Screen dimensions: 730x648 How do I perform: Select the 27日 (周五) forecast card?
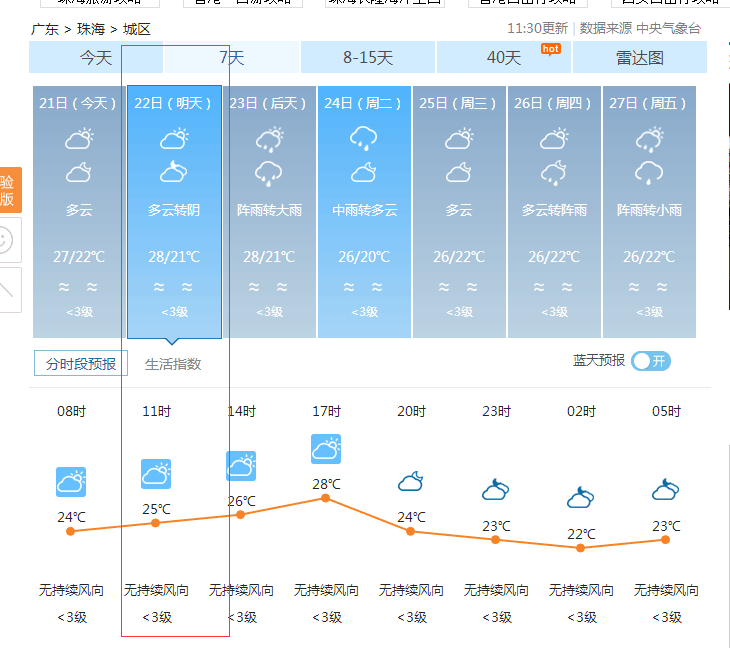649,212
